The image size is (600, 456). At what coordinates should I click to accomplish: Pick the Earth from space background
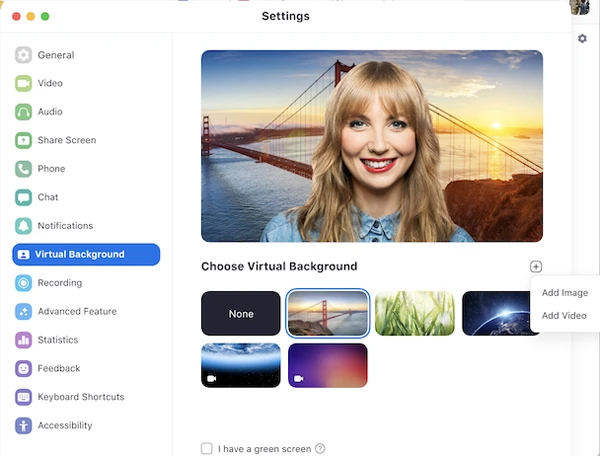coord(495,314)
